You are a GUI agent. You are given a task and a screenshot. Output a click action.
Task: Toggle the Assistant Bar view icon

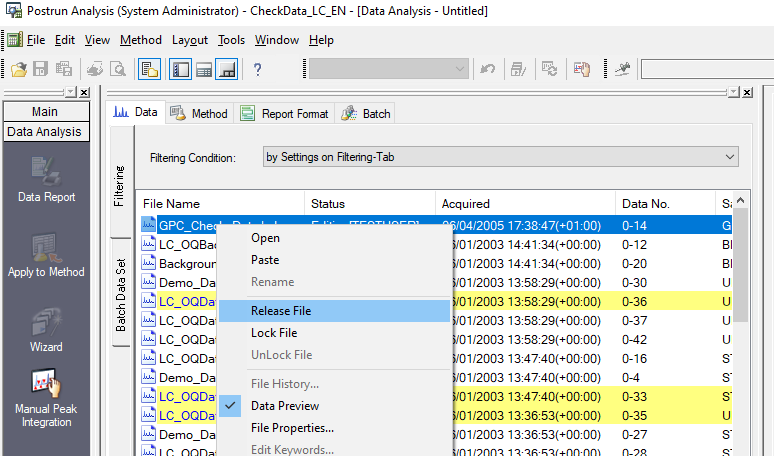point(180,69)
